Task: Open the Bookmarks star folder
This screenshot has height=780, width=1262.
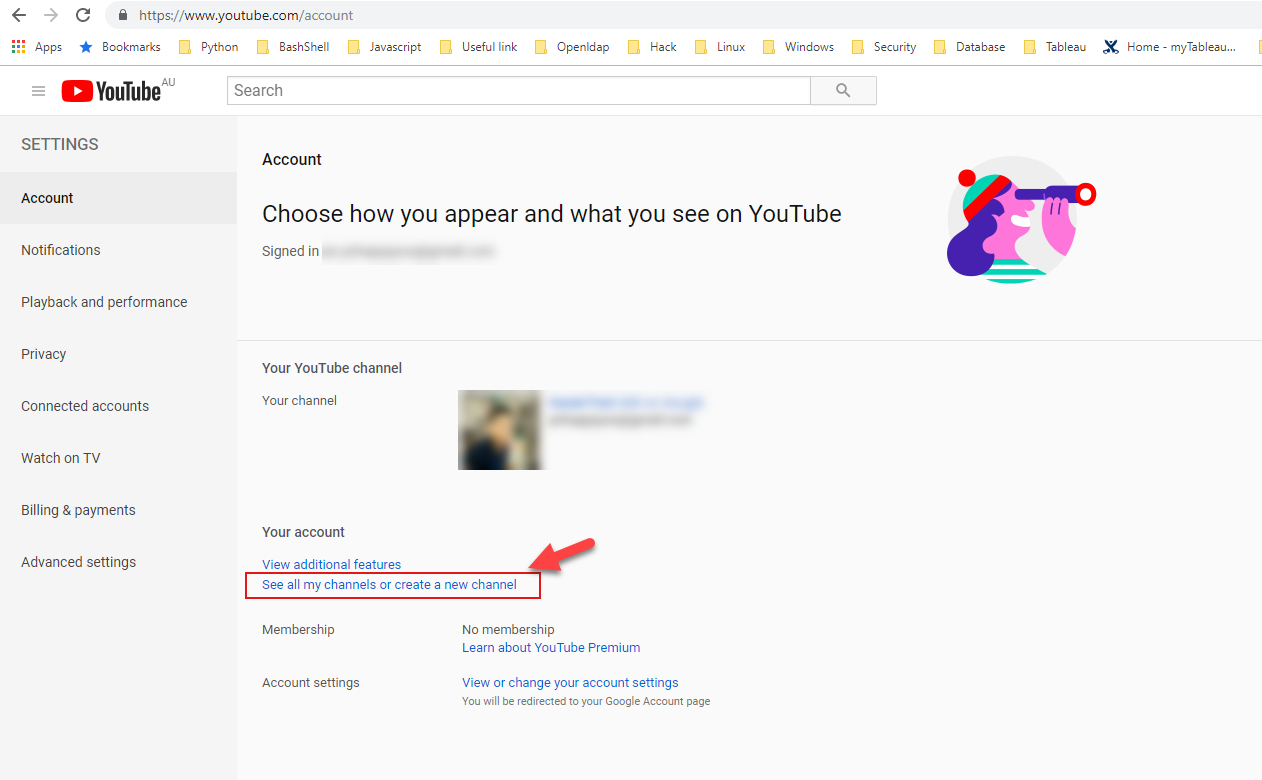Action: pyautogui.click(x=119, y=47)
